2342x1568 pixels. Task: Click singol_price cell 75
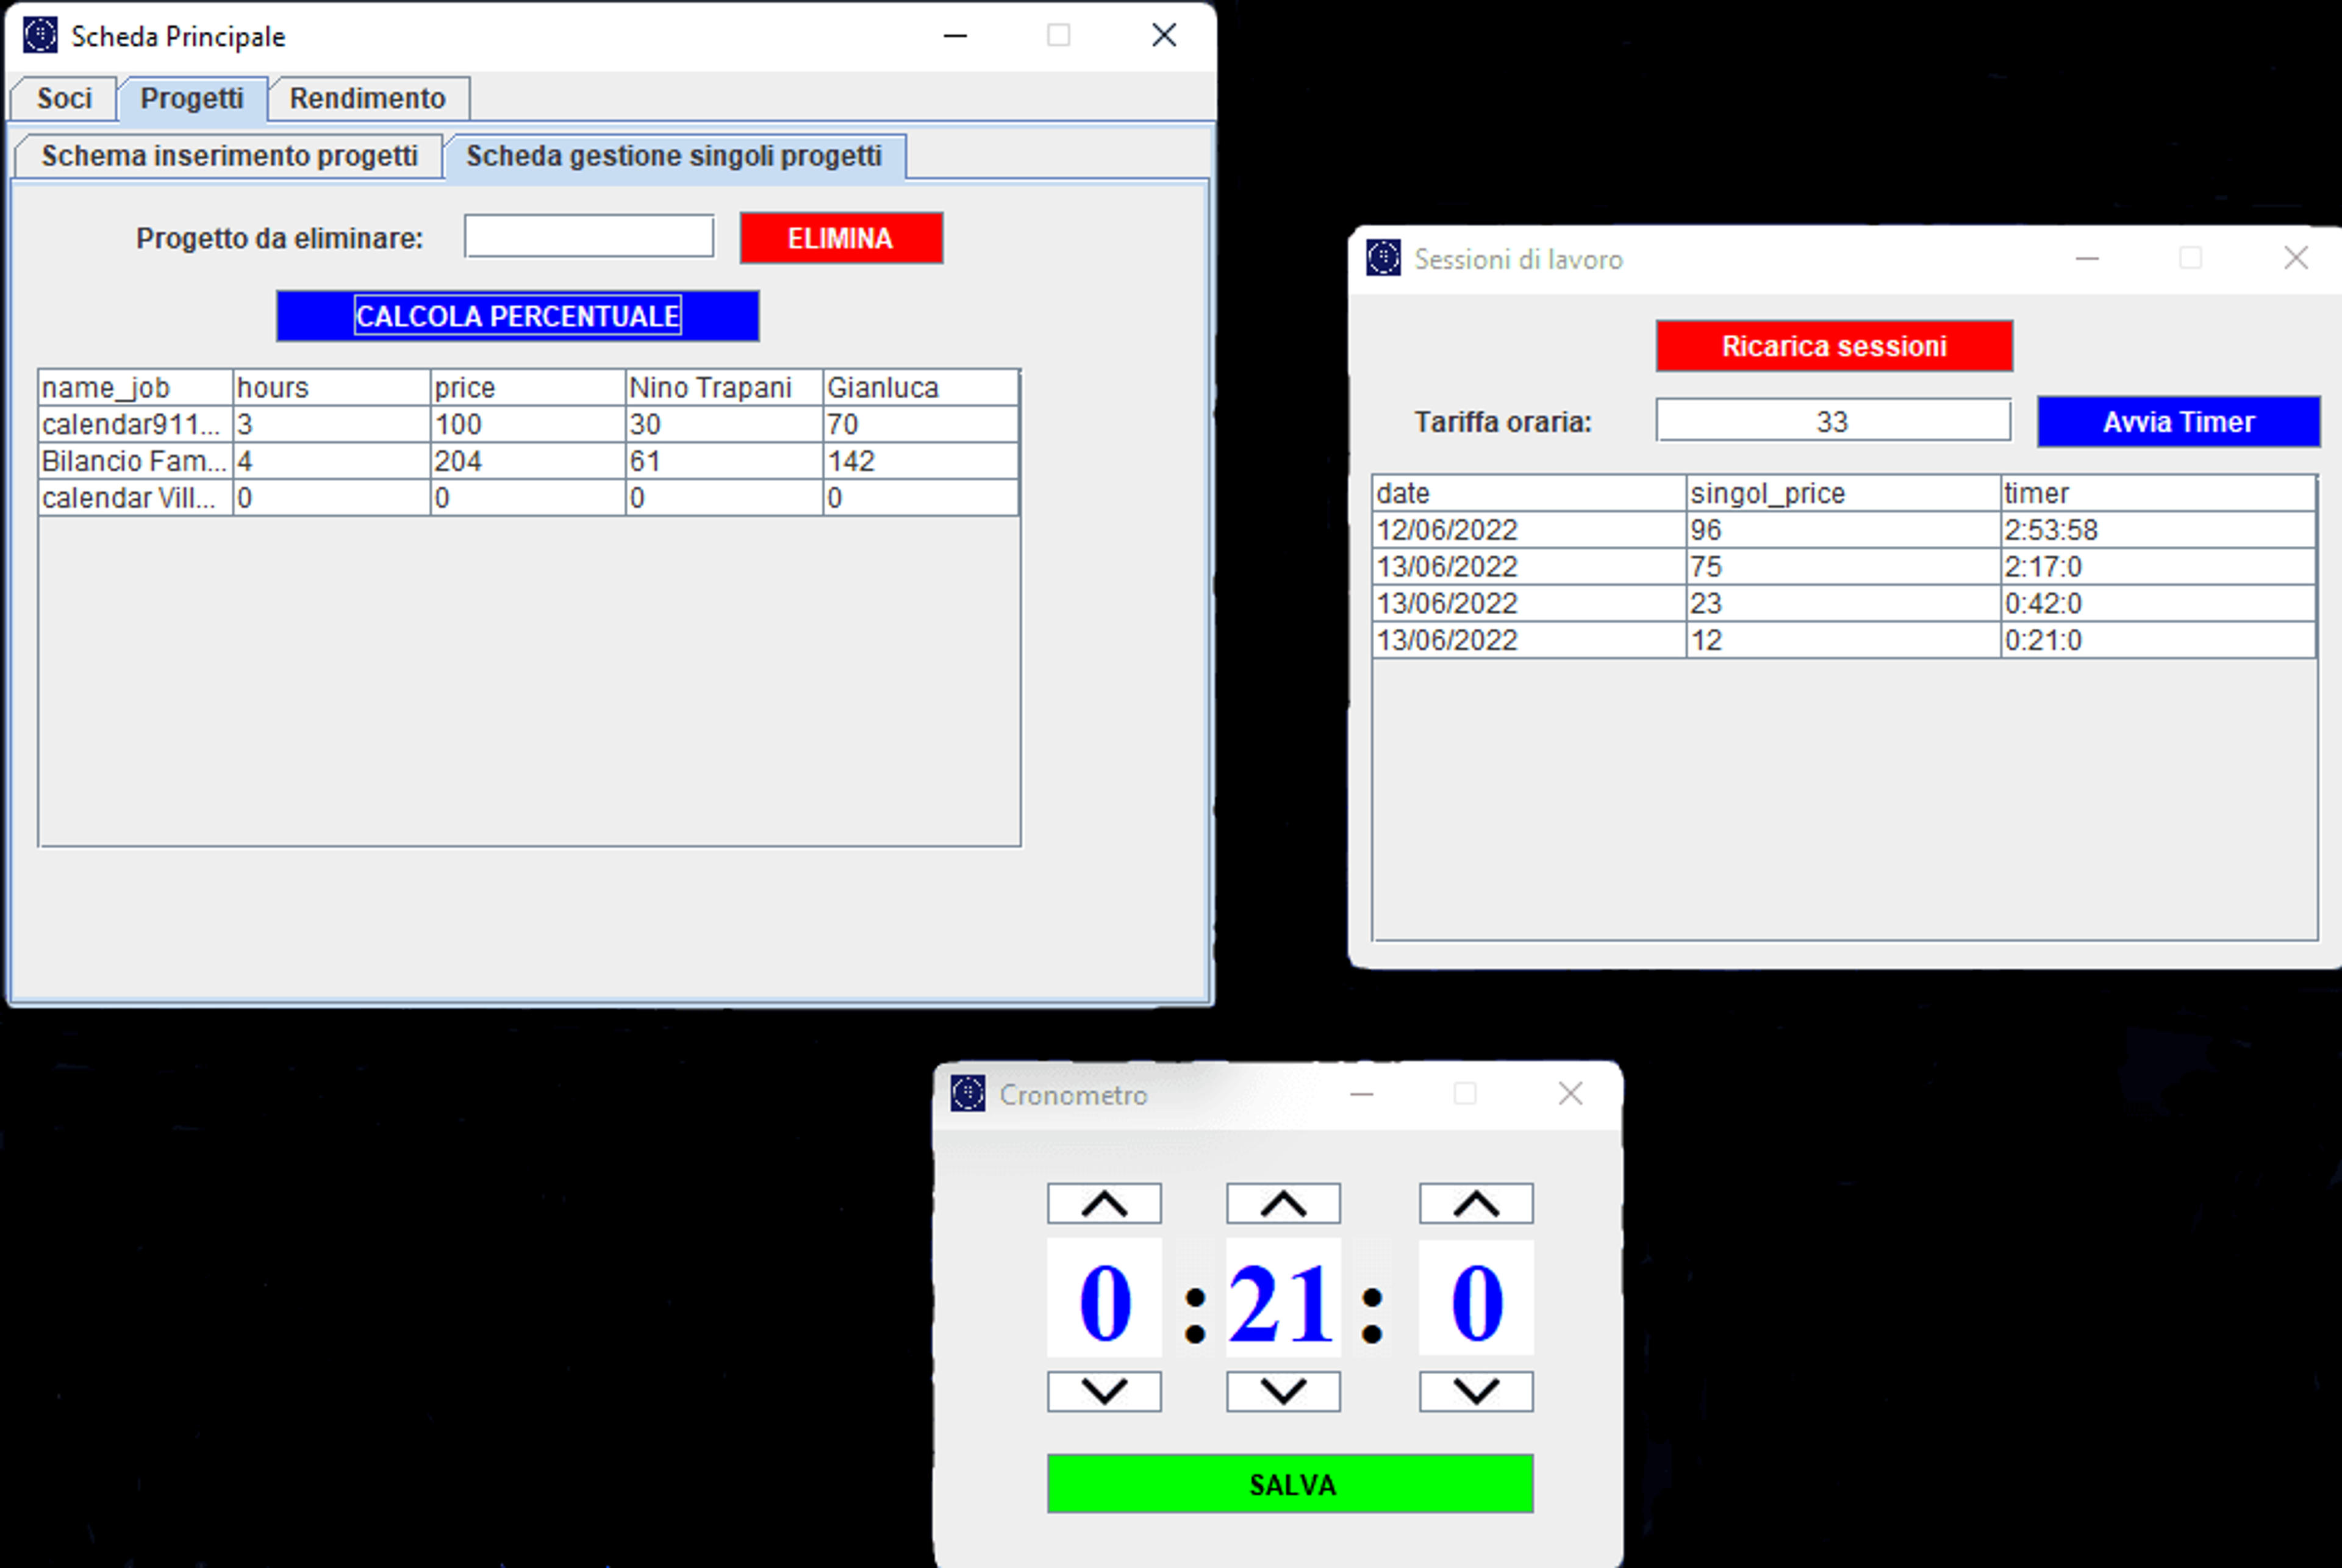pos(1843,567)
